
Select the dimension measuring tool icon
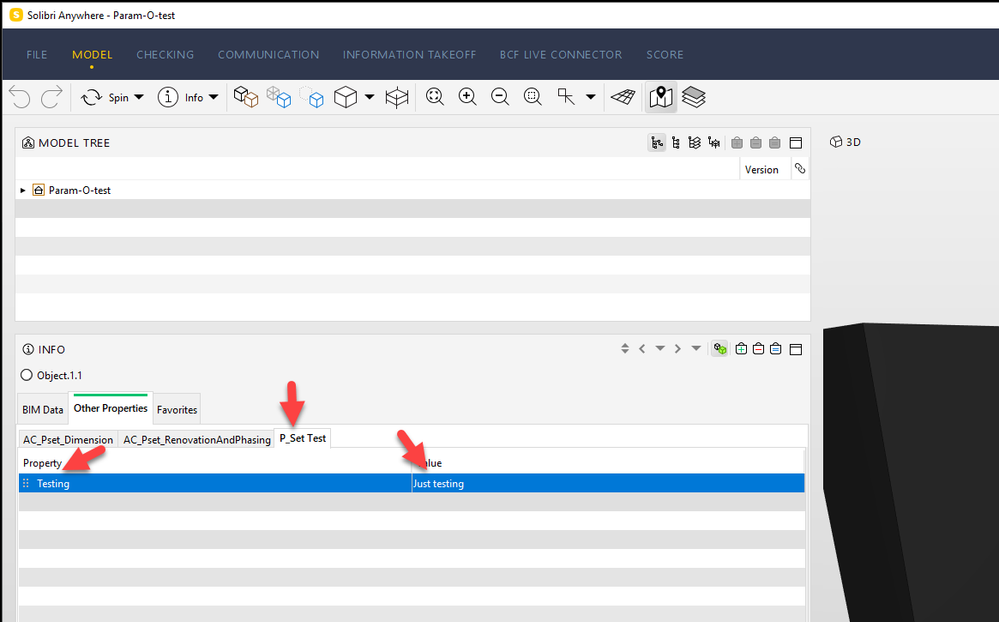pyautogui.click(x=566, y=97)
